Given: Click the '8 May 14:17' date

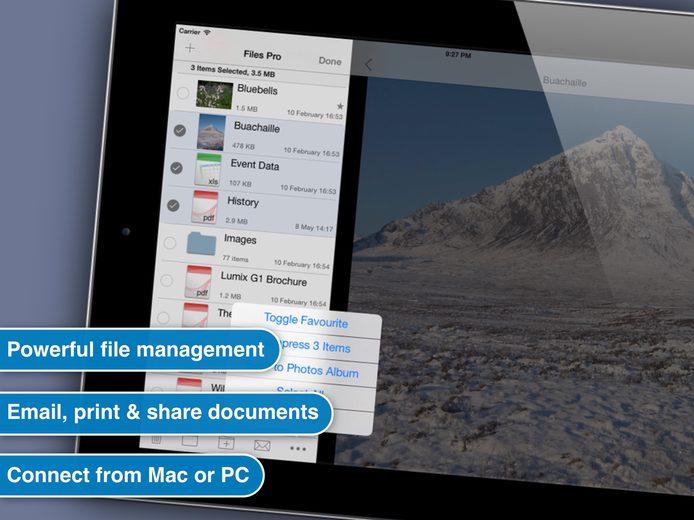Looking at the screenshot, I should point(314,227).
